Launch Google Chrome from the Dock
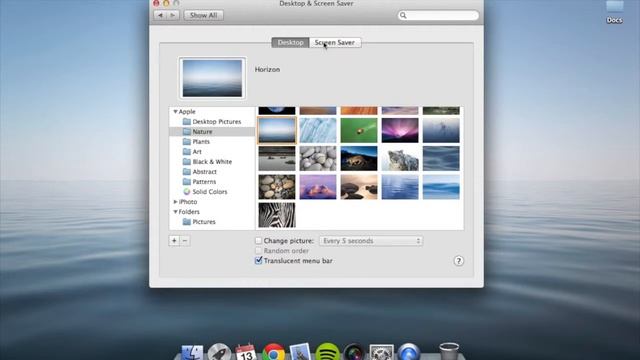This screenshot has width=640, height=360. click(273, 352)
